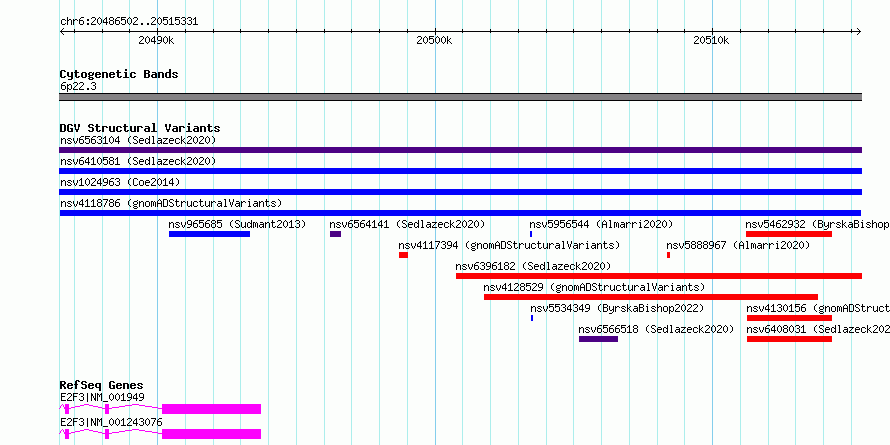This screenshot has height=445, width=890.
Task: Click the small nsv5956544 (Almarri2020) marker
Action: (531, 234)
